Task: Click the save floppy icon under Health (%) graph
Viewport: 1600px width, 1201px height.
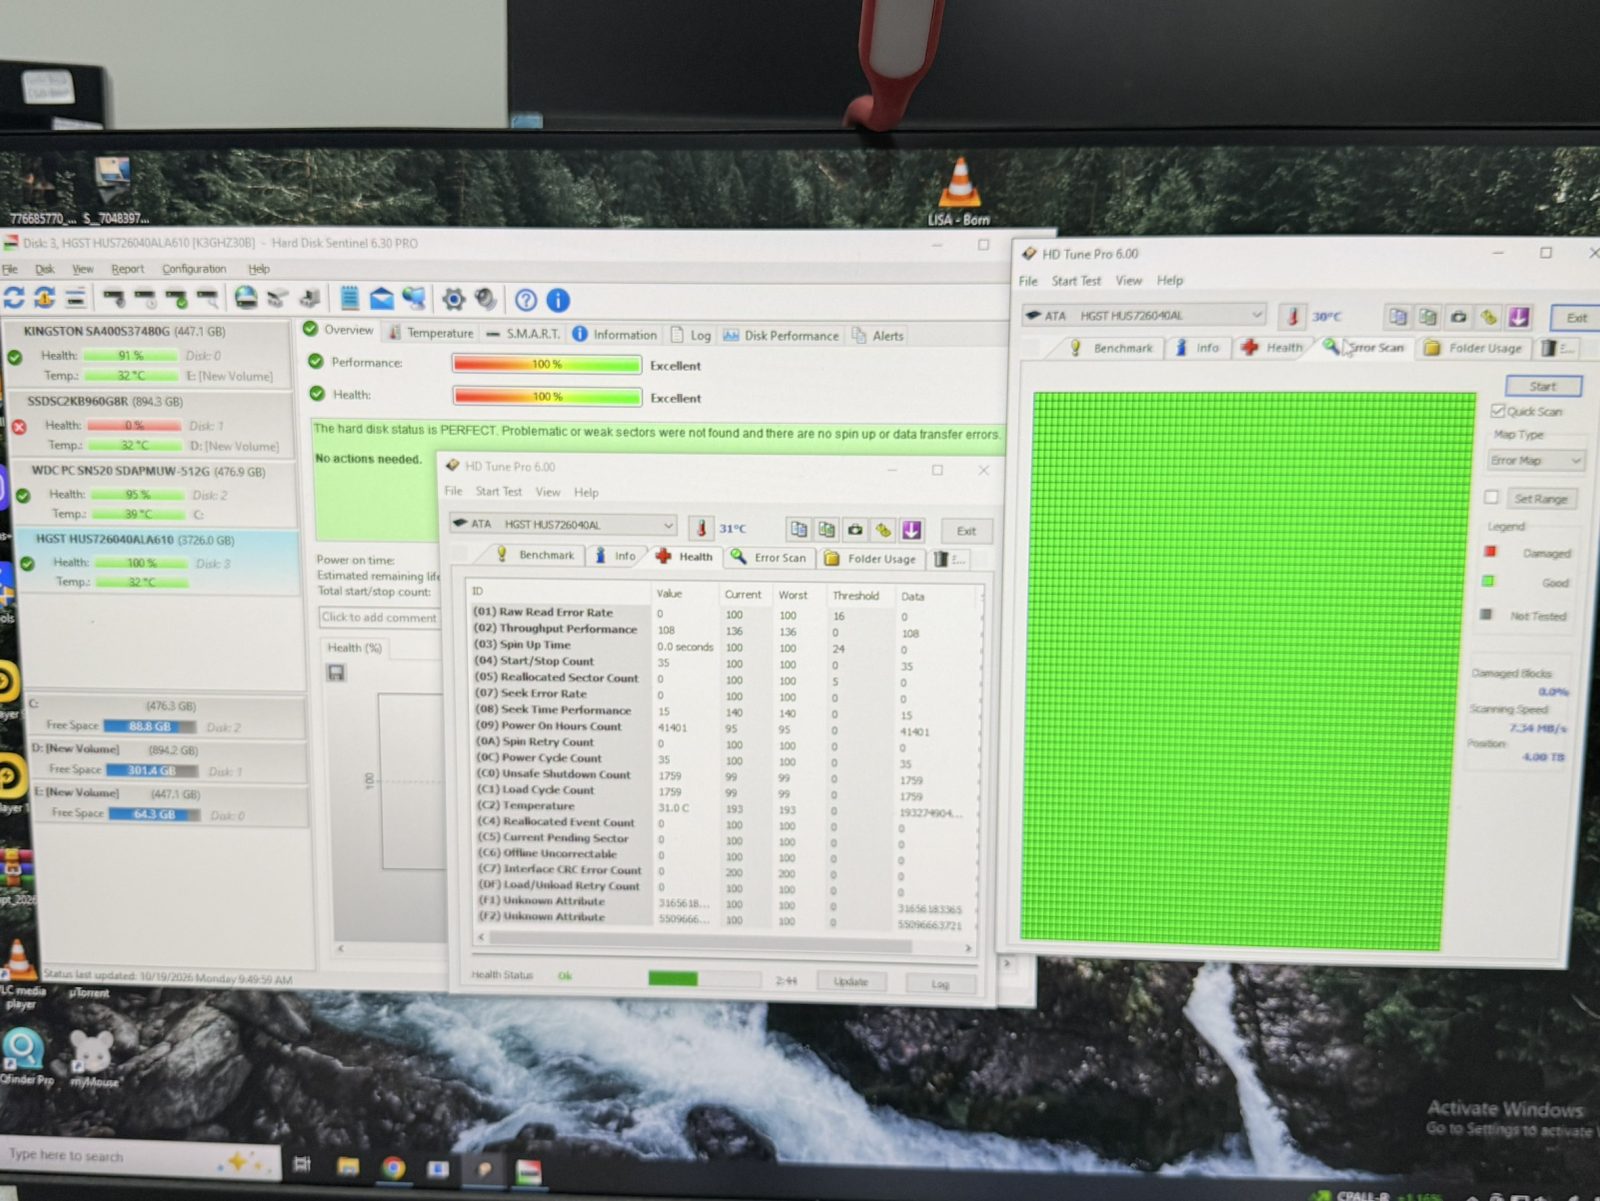Action: 336,673
